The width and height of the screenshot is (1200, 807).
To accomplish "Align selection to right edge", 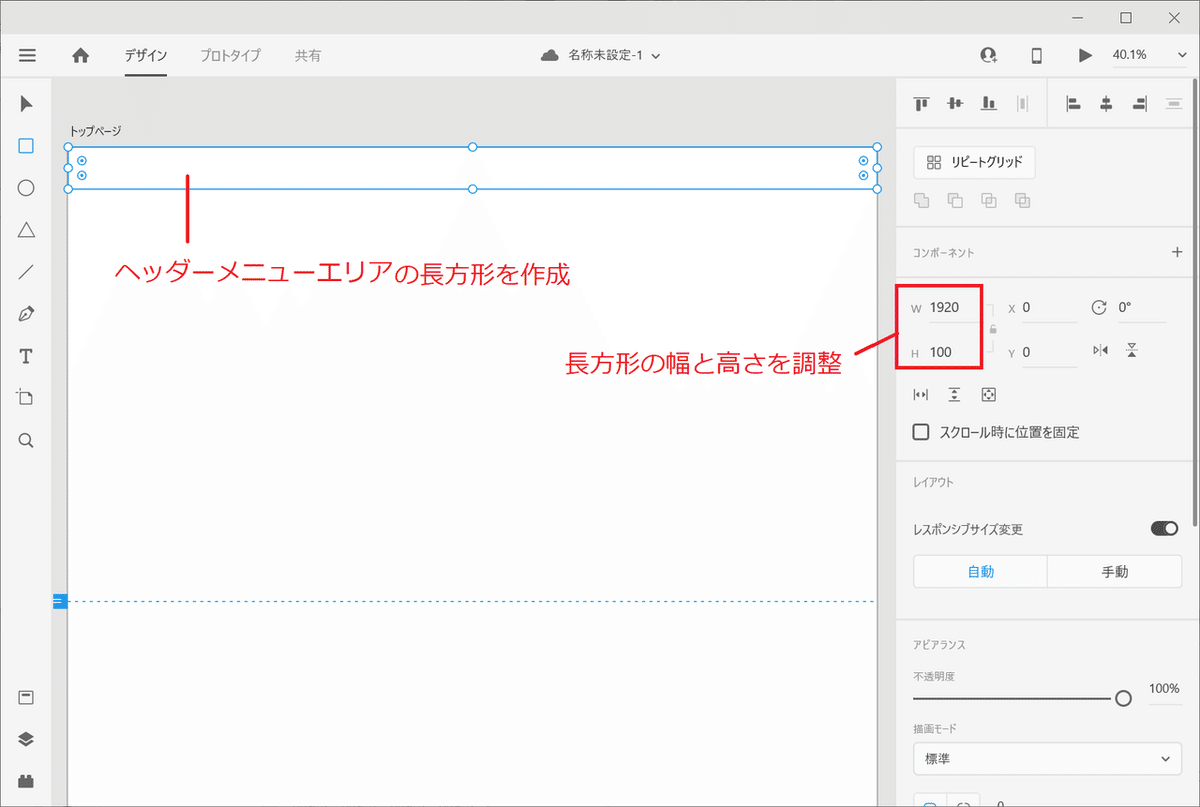I will click(1139, 103).
